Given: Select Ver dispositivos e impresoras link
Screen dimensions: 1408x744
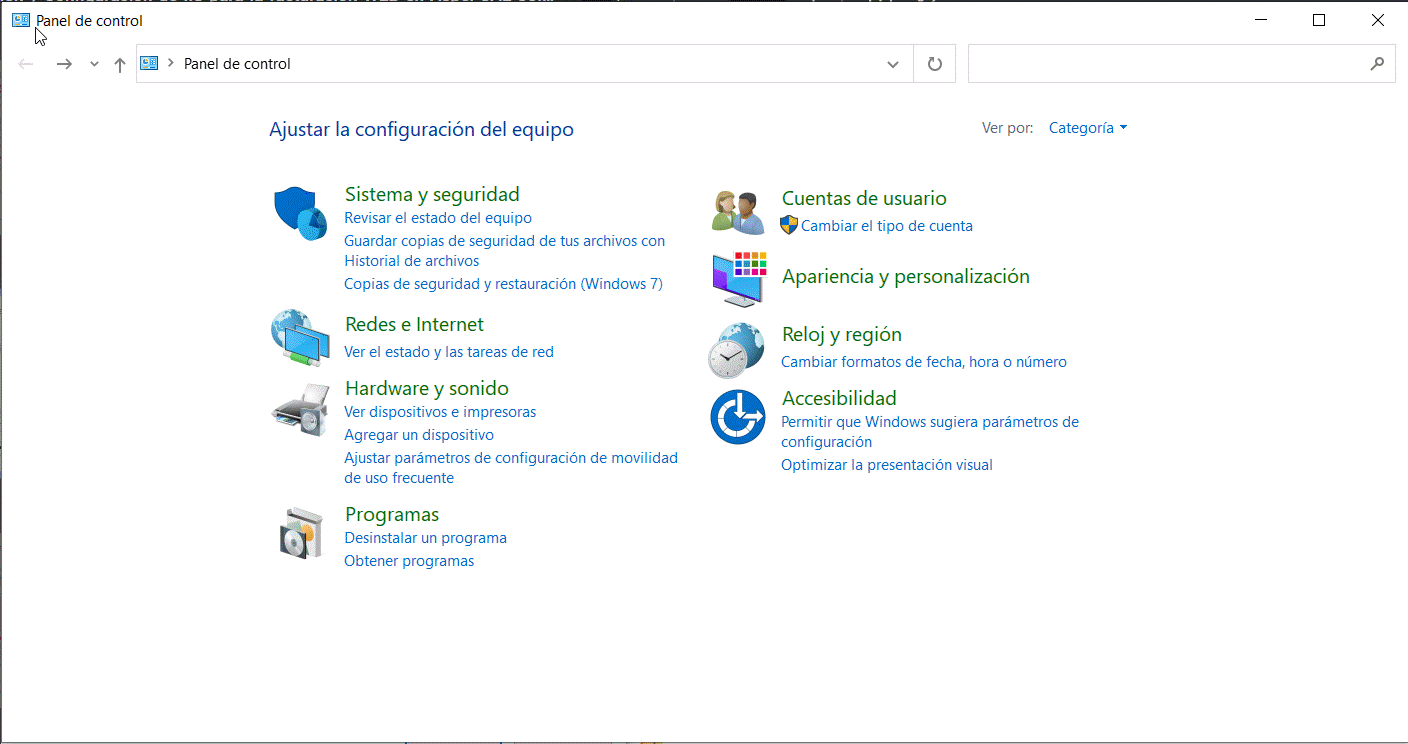Looking at the screenshot, I should pyautogui.click(x=440, y=412).
